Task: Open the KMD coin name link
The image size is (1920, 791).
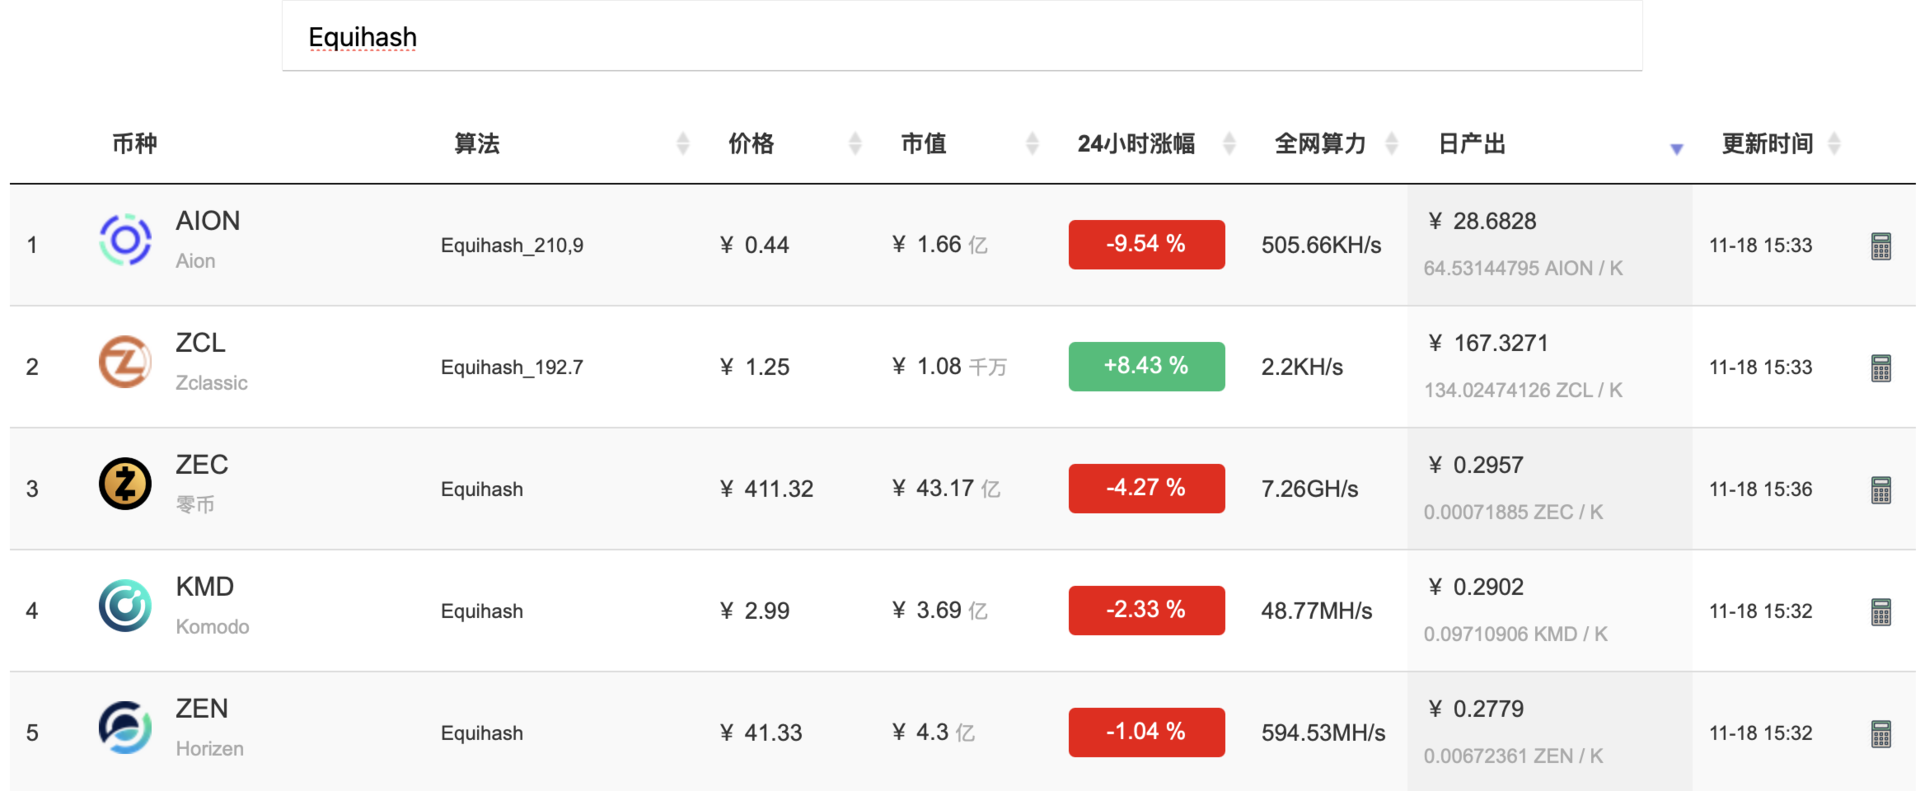Action: click(205, 587)
